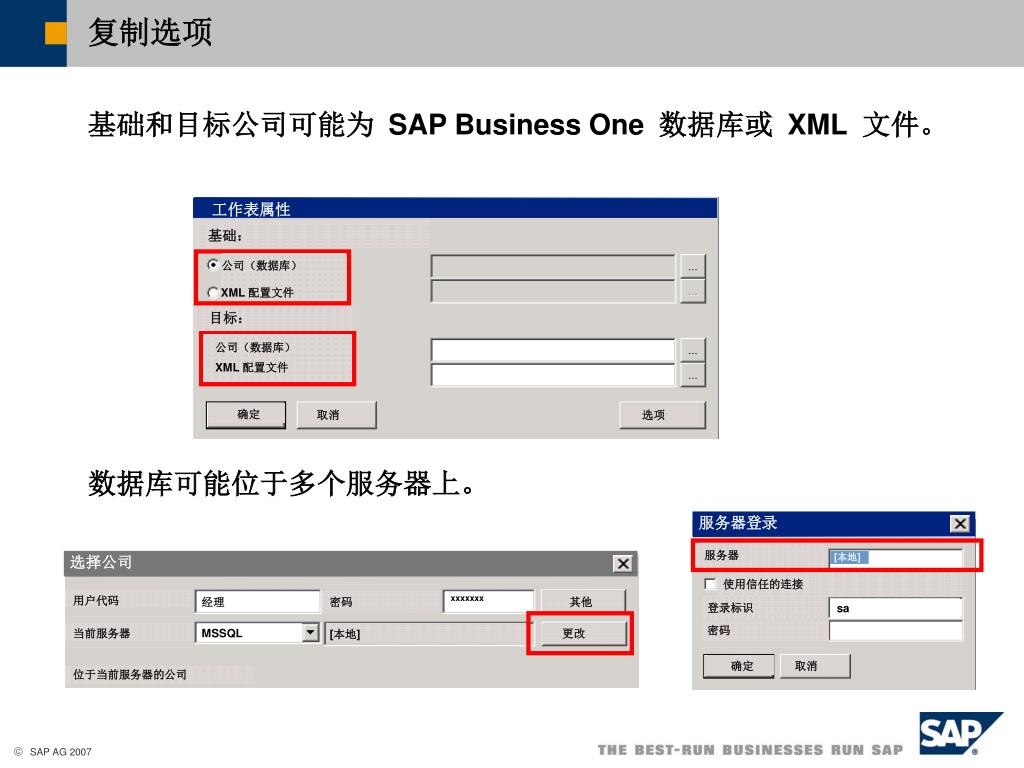Click 取消 in 服务器登录 dialog
The width and height of the screenshot is (1024, 768).
(815, 666)
